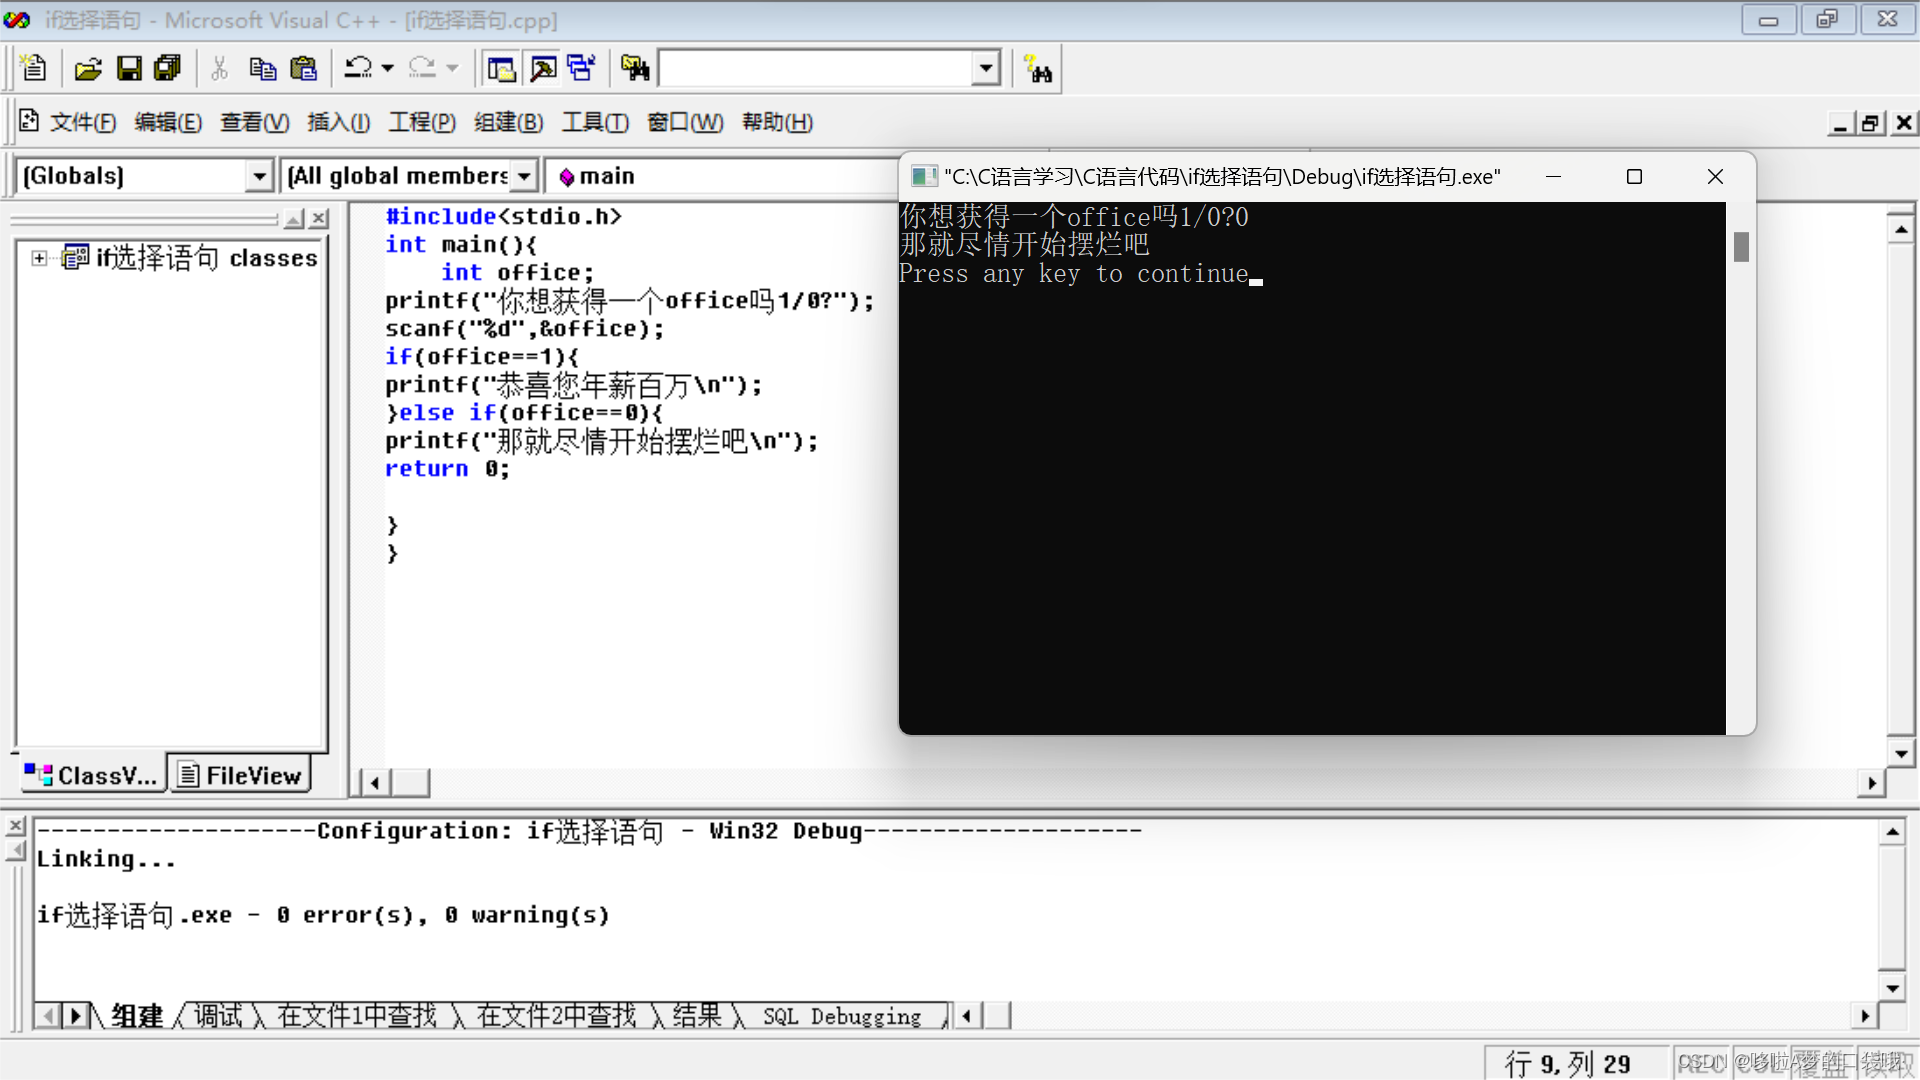The width and height of the screenshot is (1920, 1080).
Task: Maximize the console exe window
Action: click(1634, 177)
